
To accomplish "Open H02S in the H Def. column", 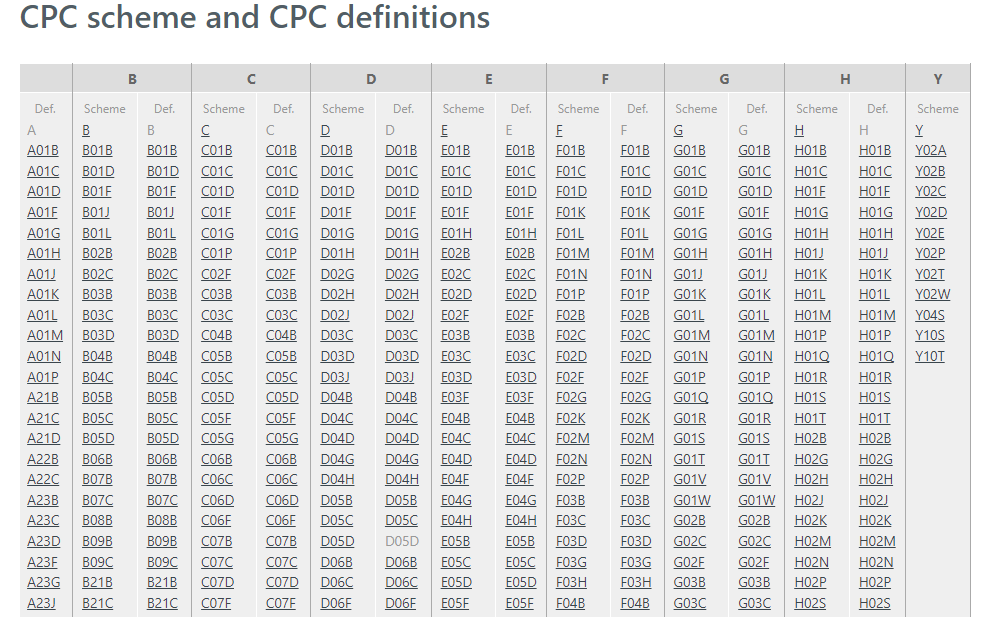I will coord(874,603).
